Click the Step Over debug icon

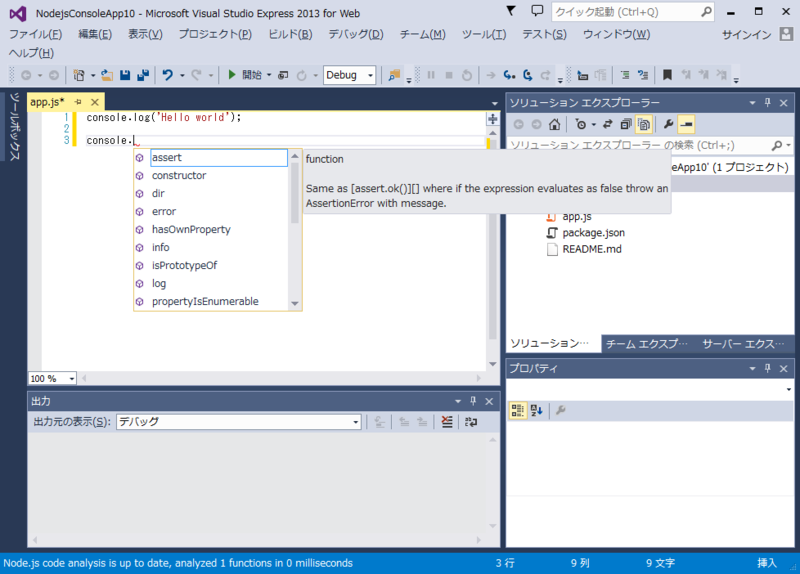[x=528, y=75]
